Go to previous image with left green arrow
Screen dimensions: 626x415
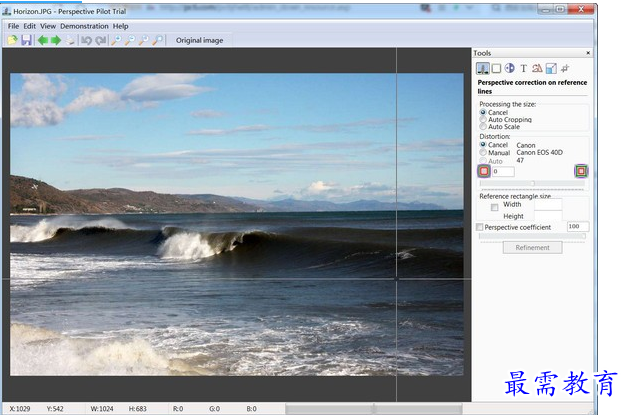(x=42, y=40)
